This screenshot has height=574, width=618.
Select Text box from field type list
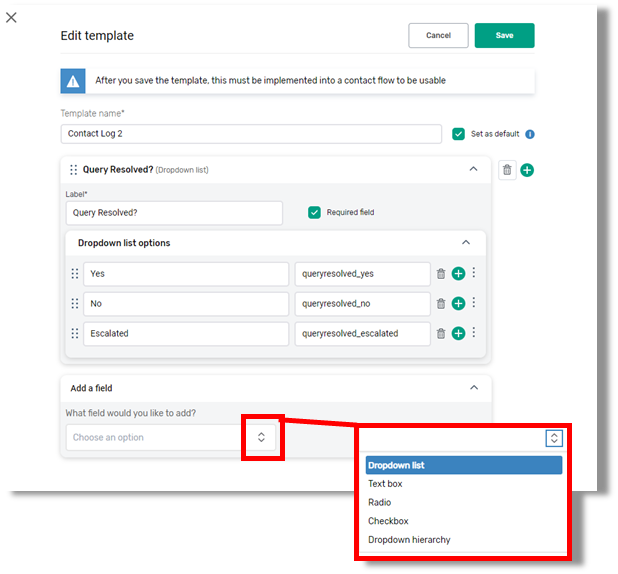(x=385, y=484)
